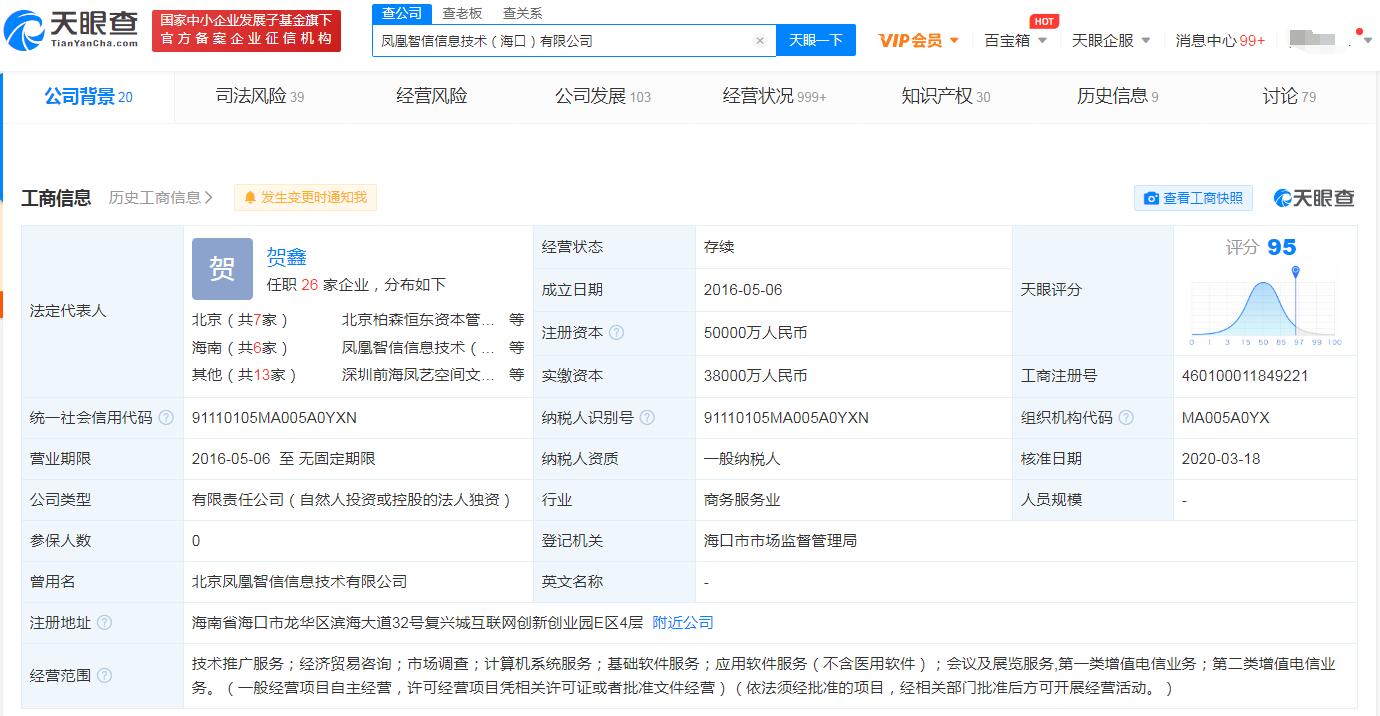This screenshot has height=716, width=1380.
Task: Click 查看工商快照 button
Action: (x=1193, y=198)
